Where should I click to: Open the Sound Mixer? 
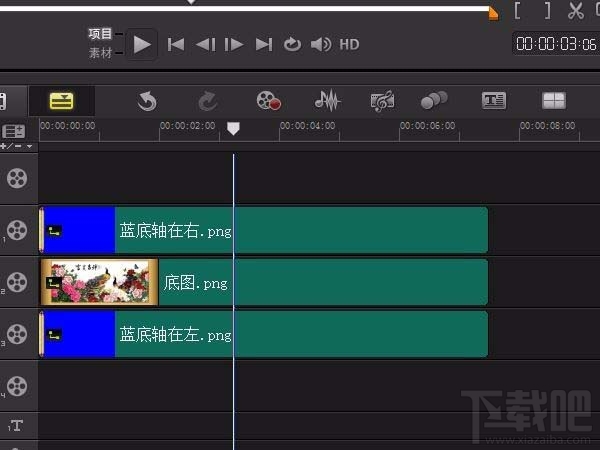[x=328, y=101]
